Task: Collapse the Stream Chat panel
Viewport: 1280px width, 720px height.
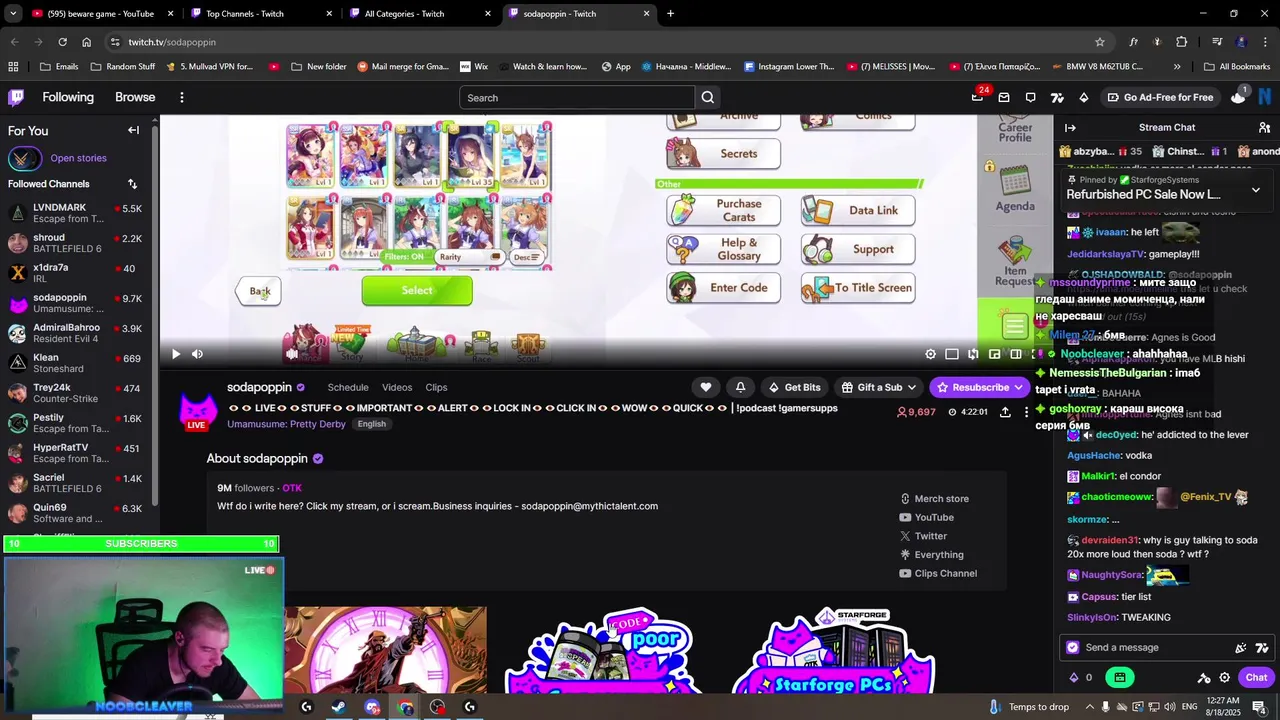Action: click(1070, 127)
